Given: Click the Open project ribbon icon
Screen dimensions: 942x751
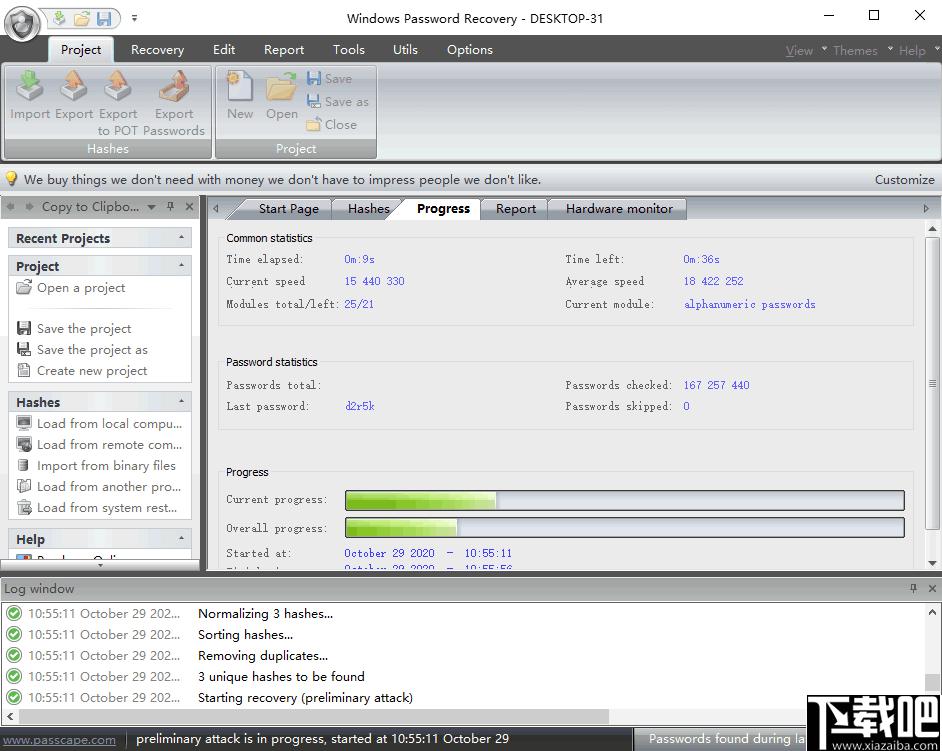Looking at the screenshot, I should click(x=282, y=85).
